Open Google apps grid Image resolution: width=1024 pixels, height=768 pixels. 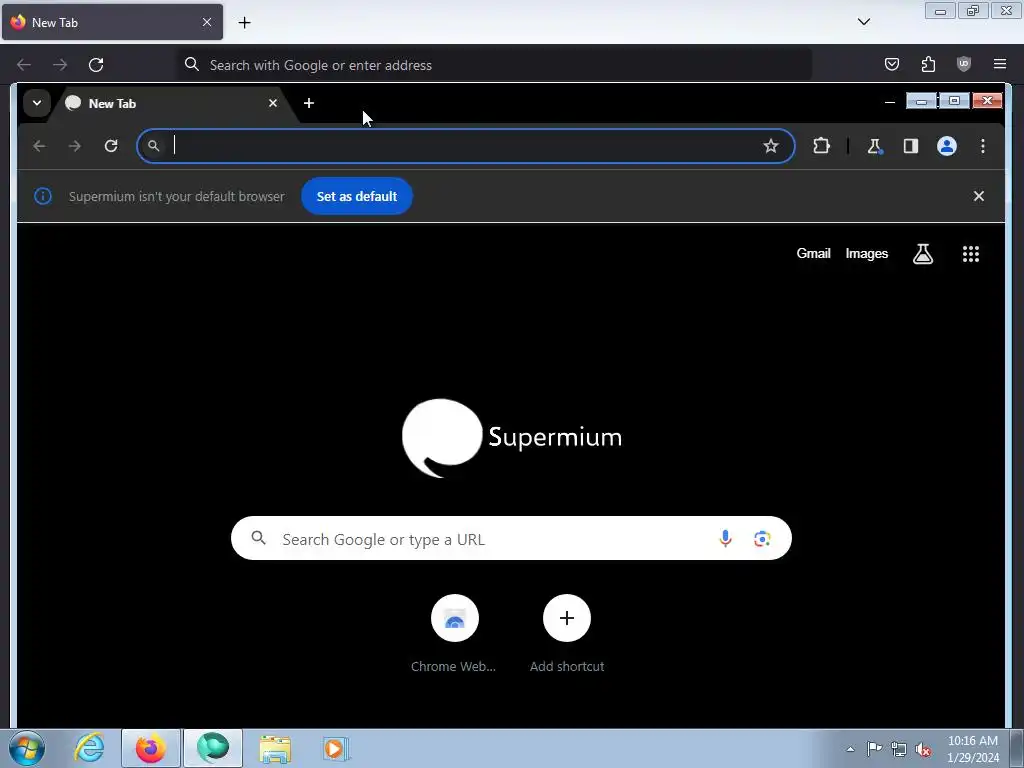tap(970, 253)
